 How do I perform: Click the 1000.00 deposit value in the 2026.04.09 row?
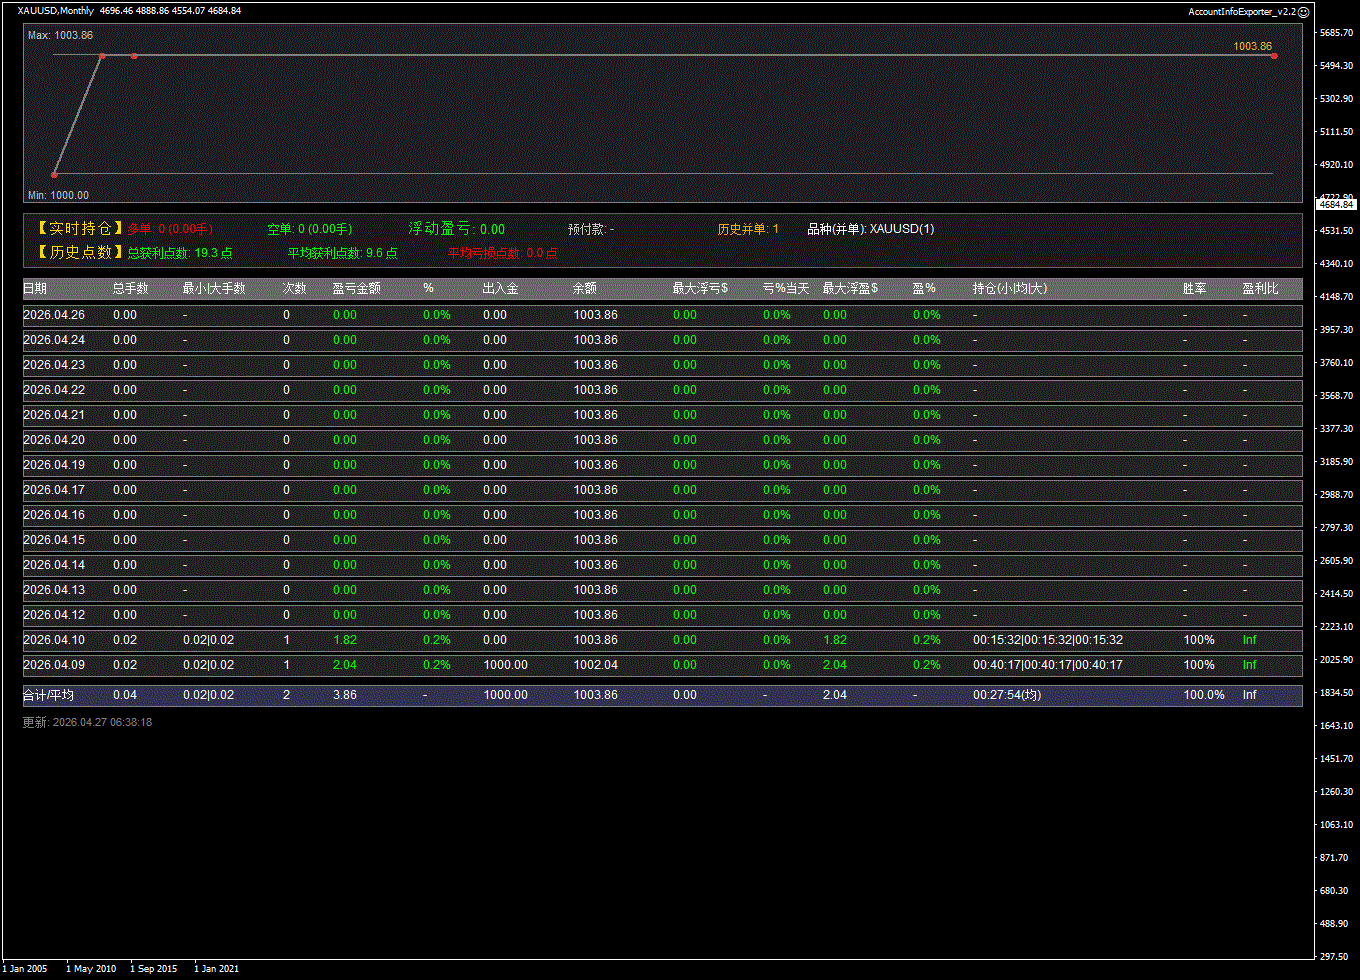coord(505,665)
